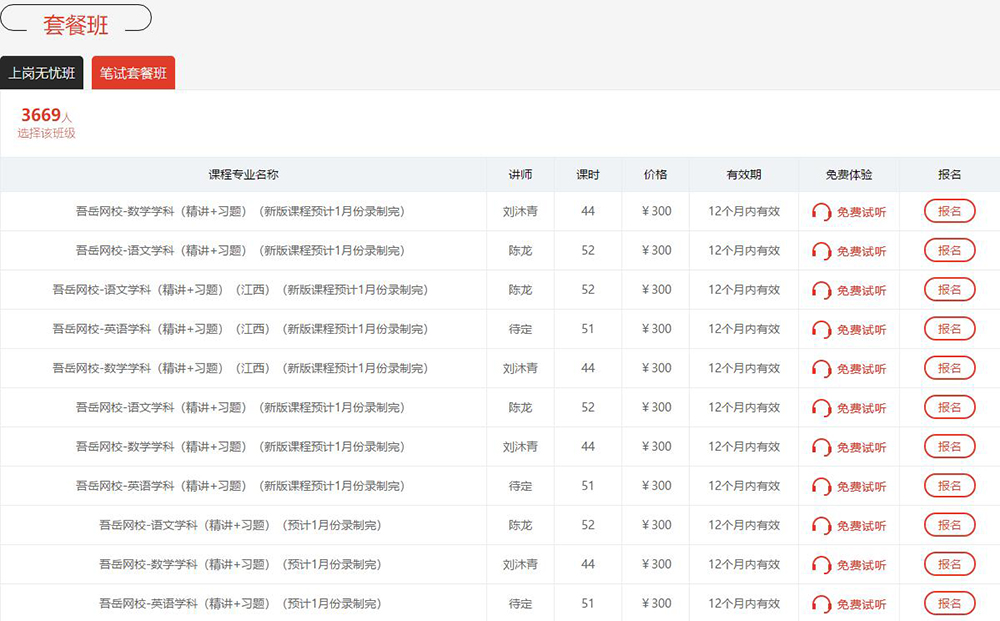Viewport: 1000px width, 621px height.
Task: Click the 课程专业名称 column header
Action: pos(243,175)
